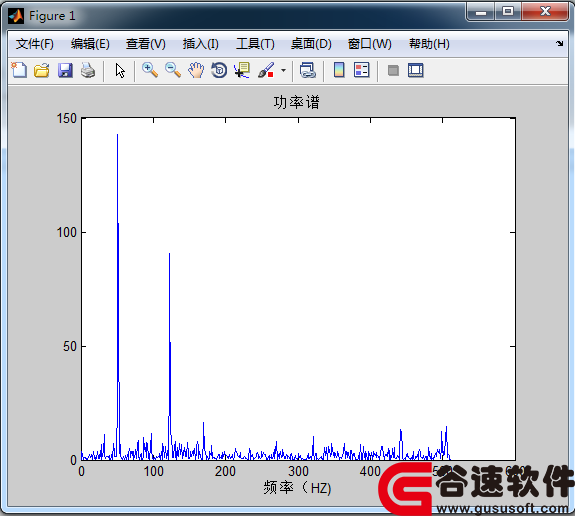The width and height of the screenshot is (575, 516).
Task: Open the 编辑(E) menu
Action: [x=90, y=44]
